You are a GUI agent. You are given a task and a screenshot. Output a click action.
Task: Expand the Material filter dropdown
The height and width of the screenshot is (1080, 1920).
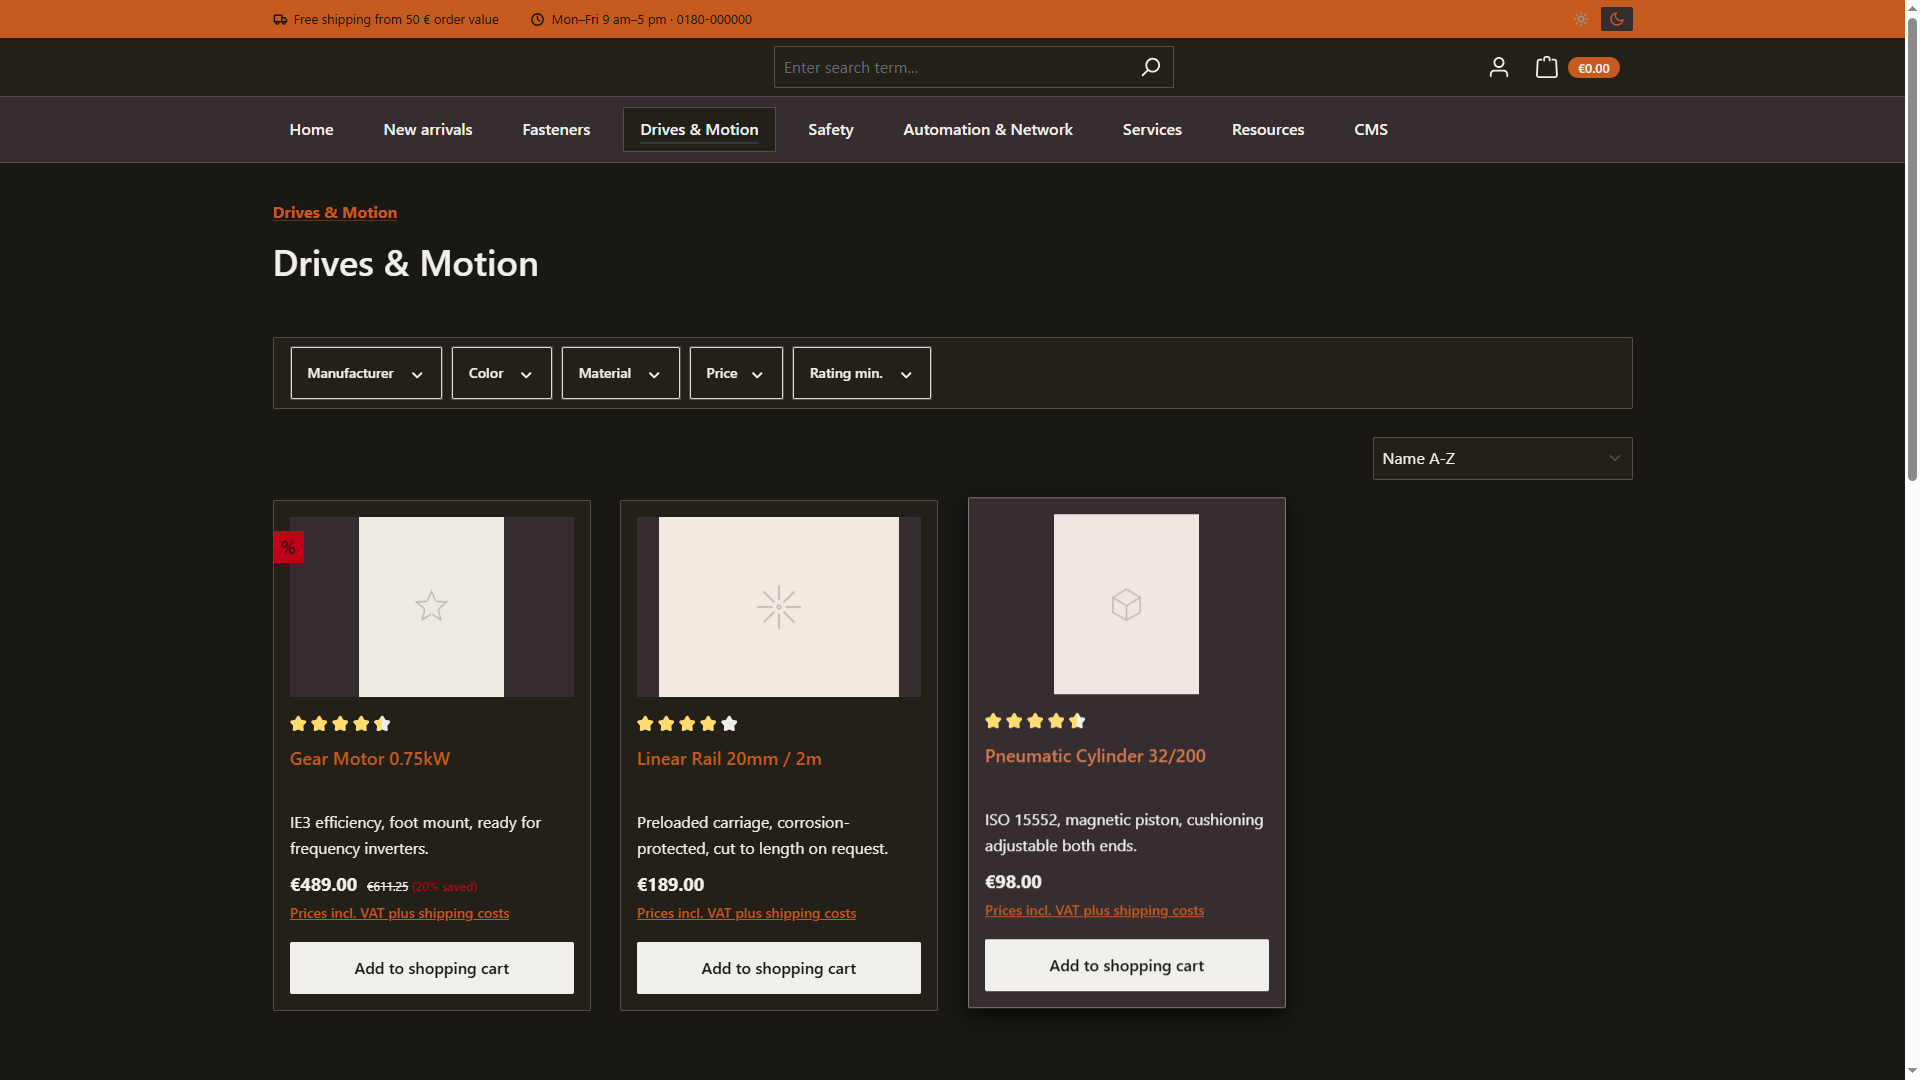[x=620, y=373]
